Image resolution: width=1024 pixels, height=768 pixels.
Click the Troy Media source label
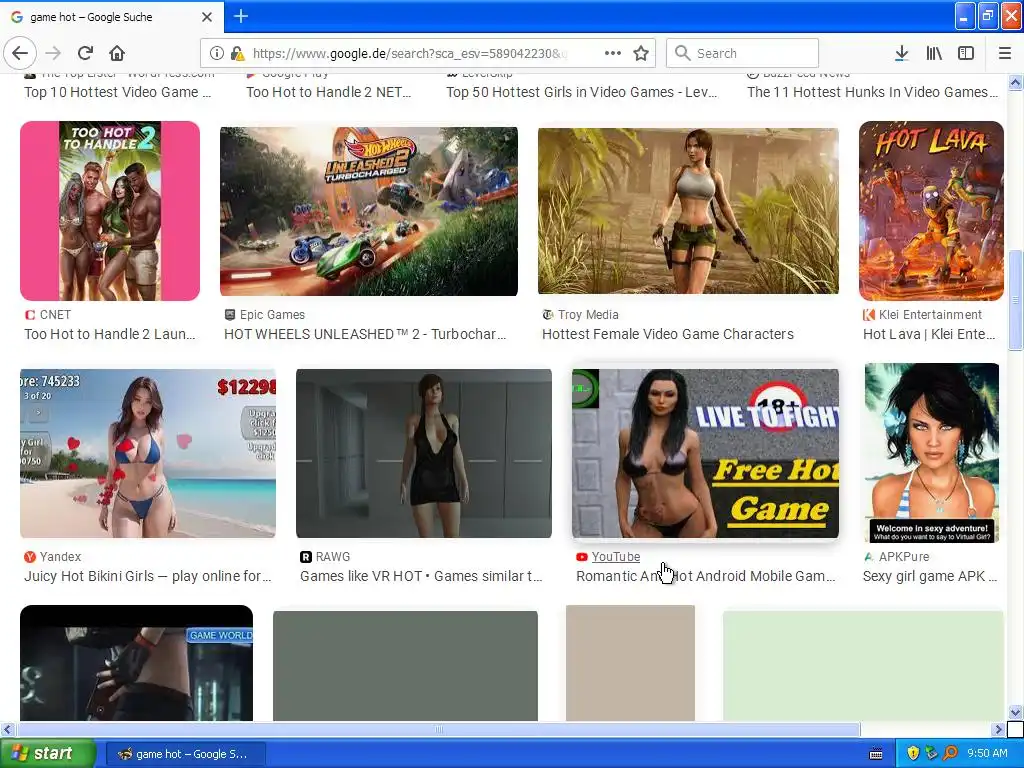[x=588, y=315]
